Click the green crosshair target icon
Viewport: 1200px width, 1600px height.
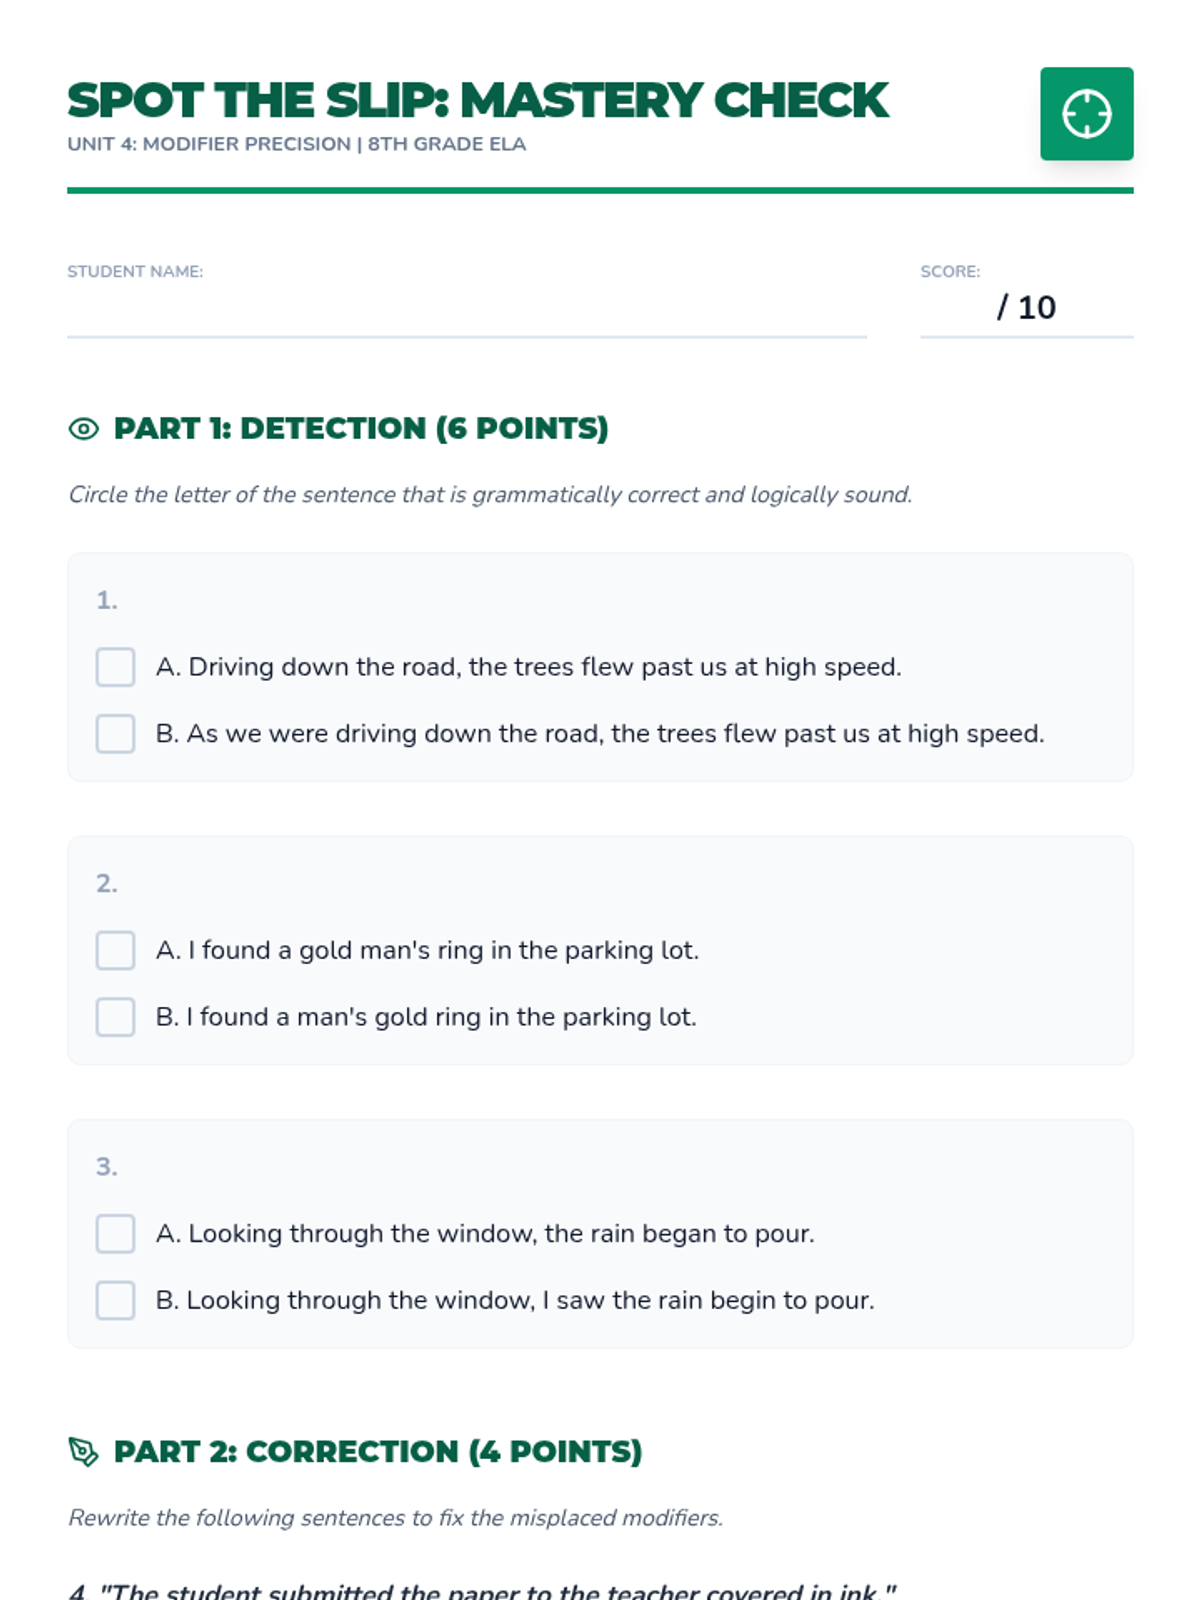point(1086,114)
